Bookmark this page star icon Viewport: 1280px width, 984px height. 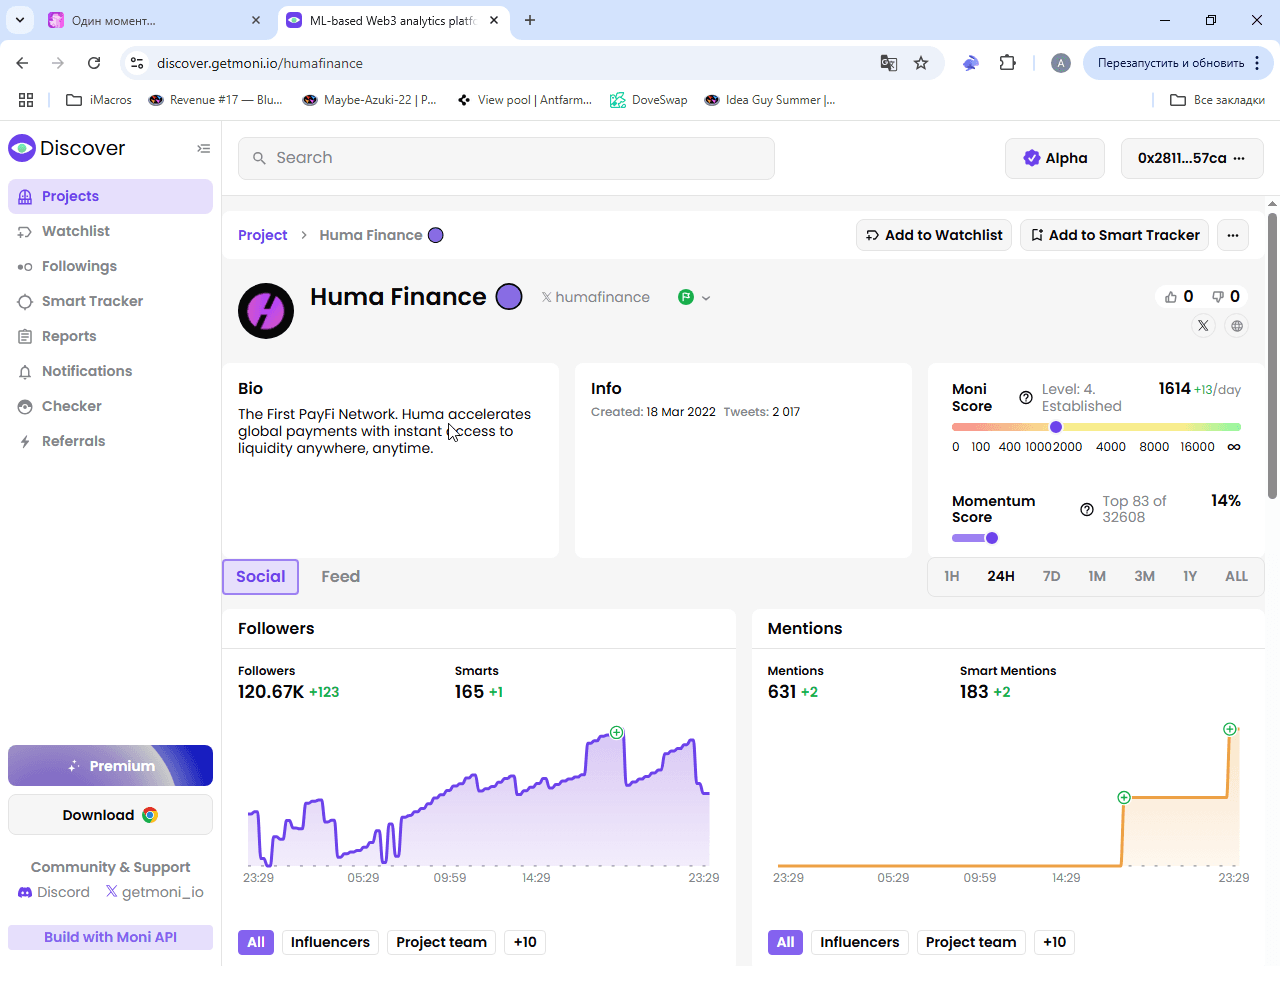click(x=921, y=63)
